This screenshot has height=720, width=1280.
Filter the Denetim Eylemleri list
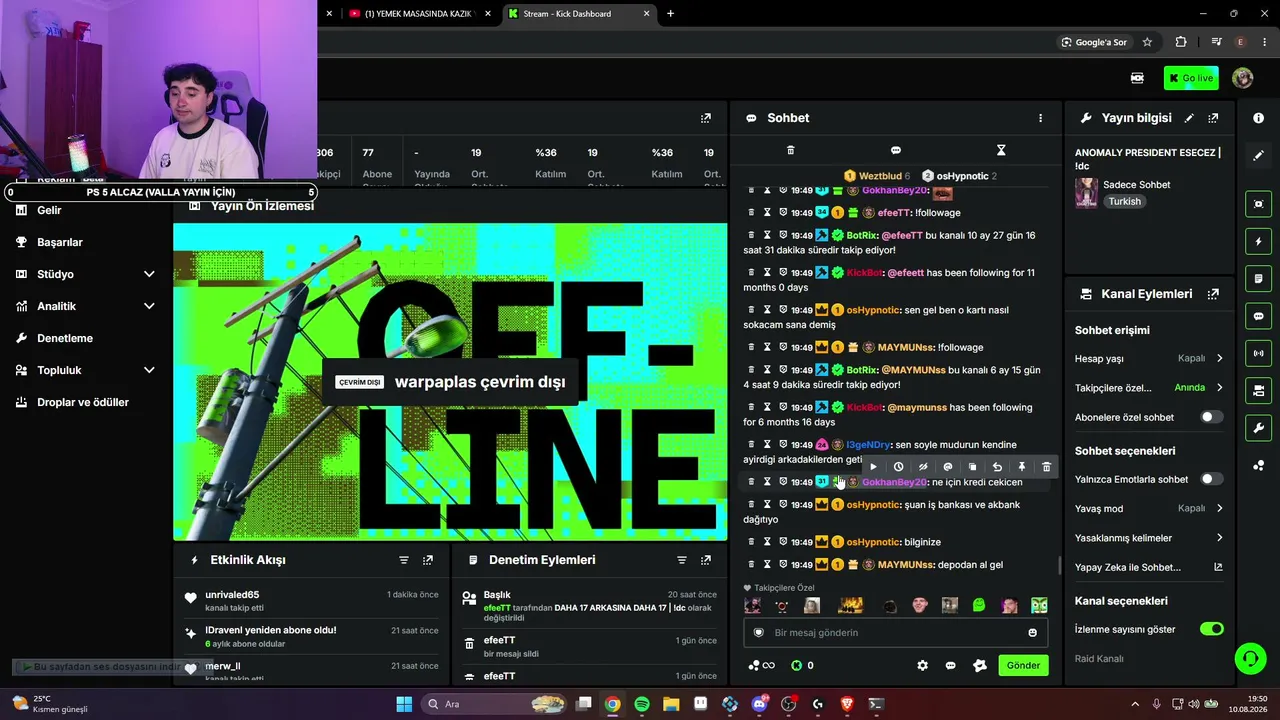click(682, 560)
